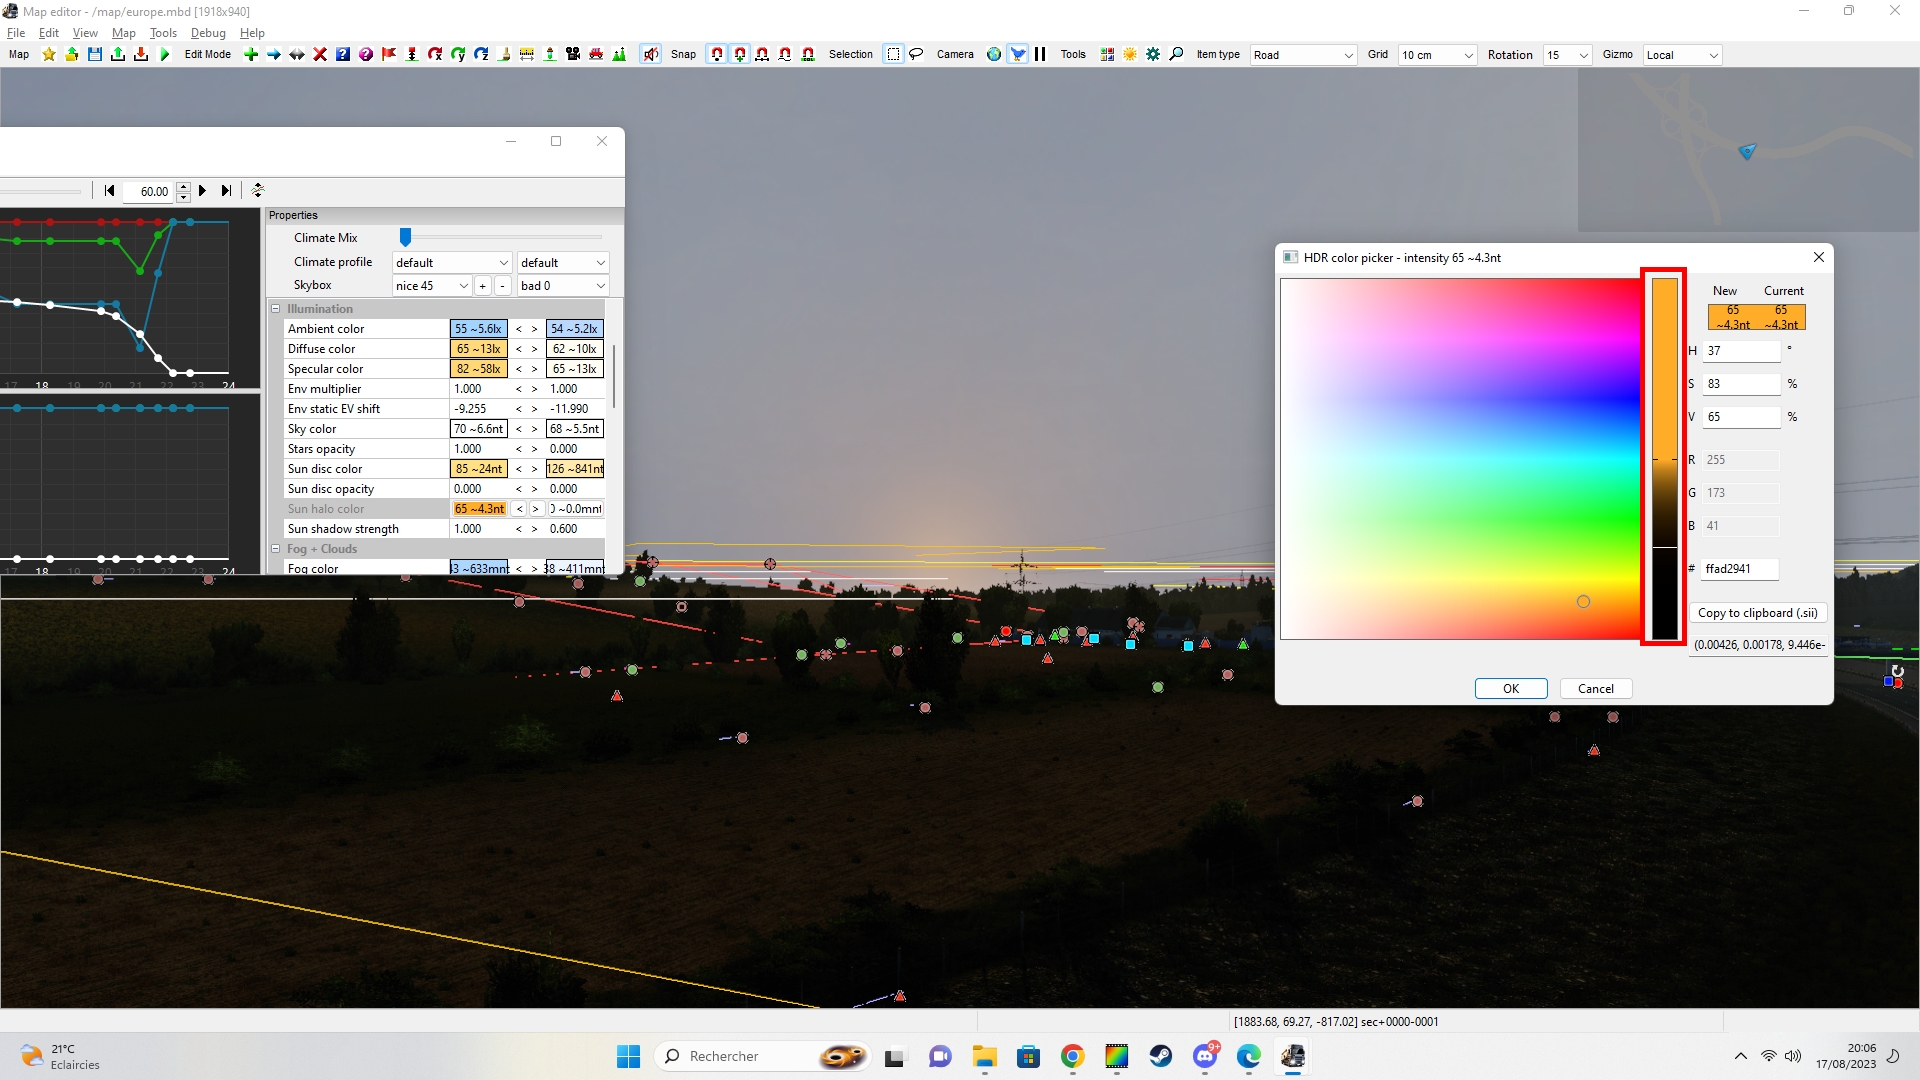Image resolution: width=1920 pixels, height=1080 pixels.
Task: Select the red X delete item tool
Action: (x=320, y=54)
